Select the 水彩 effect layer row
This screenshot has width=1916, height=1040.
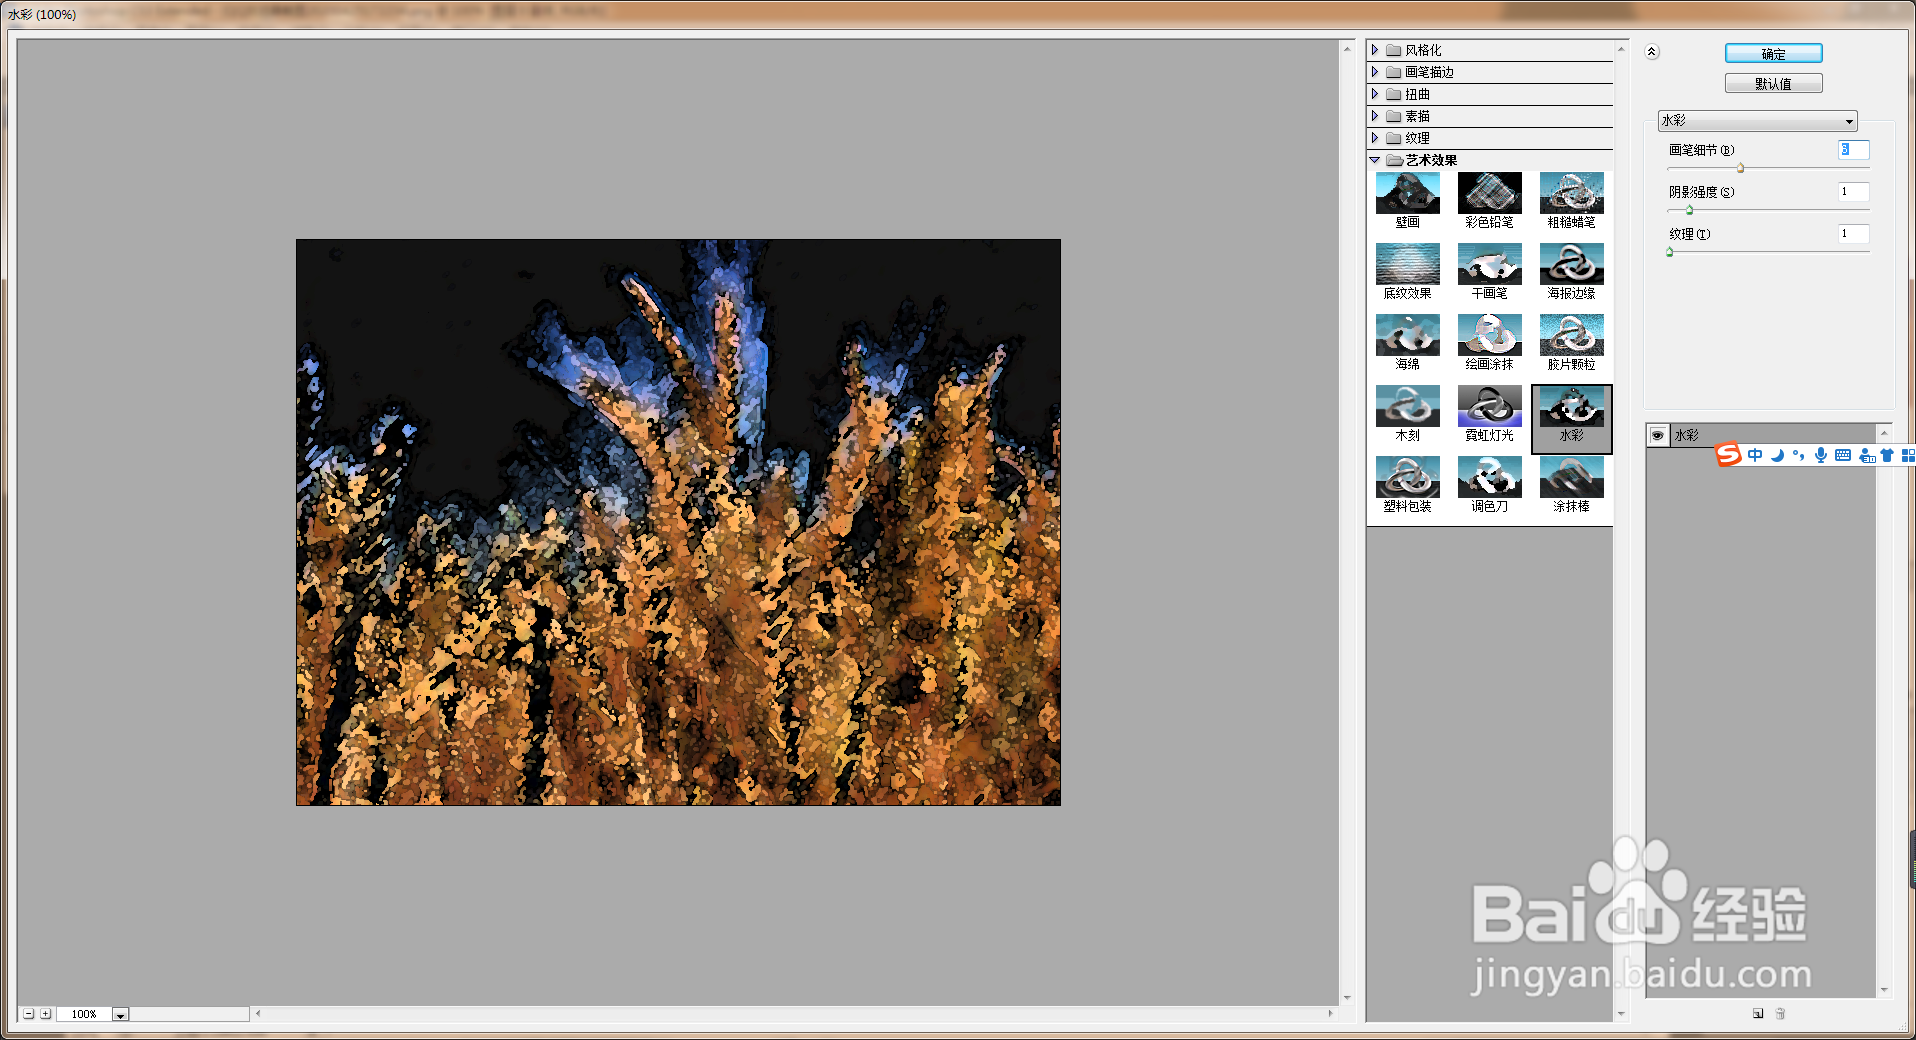coord(1761,435)
